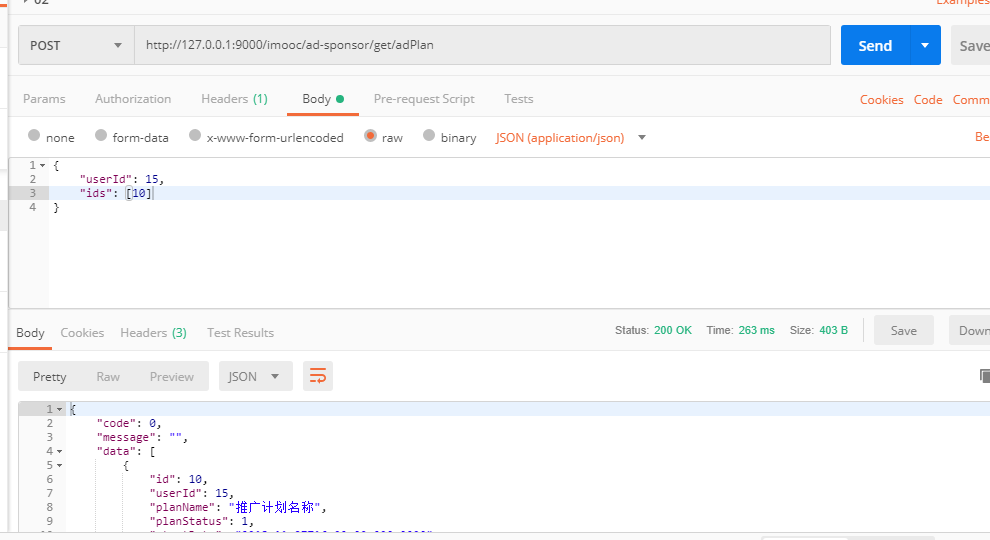Screen dimensions: 990x540
Task: Click the copy response icon
Action: click(984, 376)
